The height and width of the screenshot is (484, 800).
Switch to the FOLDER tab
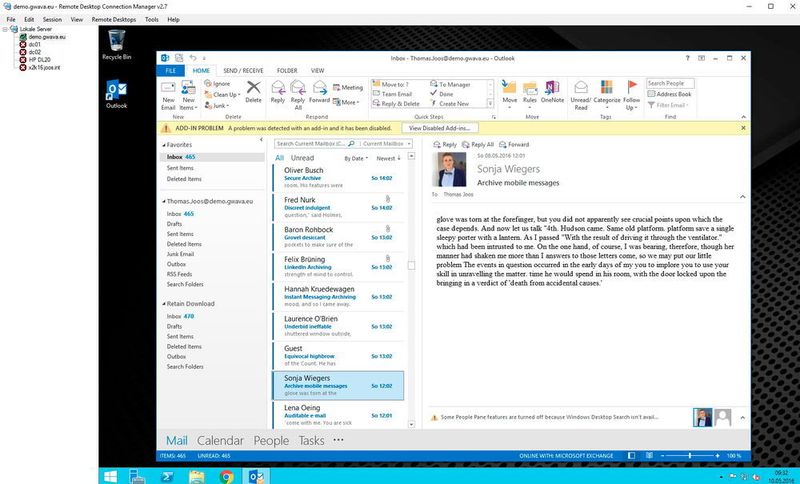tap(287, 71)
